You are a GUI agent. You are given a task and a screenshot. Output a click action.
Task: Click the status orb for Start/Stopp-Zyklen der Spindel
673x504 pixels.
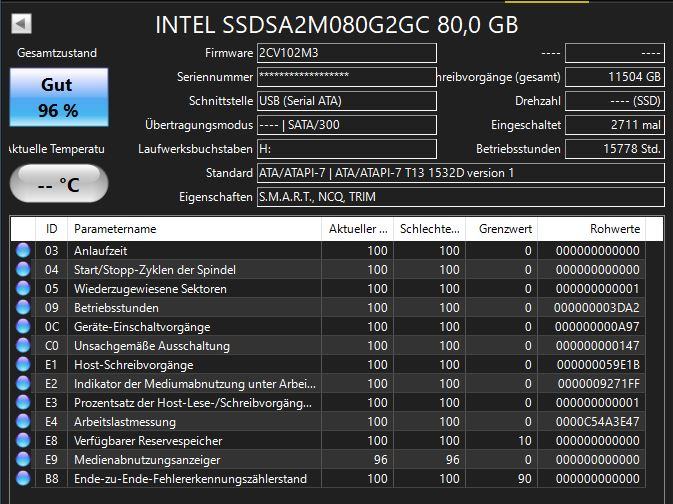(23, 269)
